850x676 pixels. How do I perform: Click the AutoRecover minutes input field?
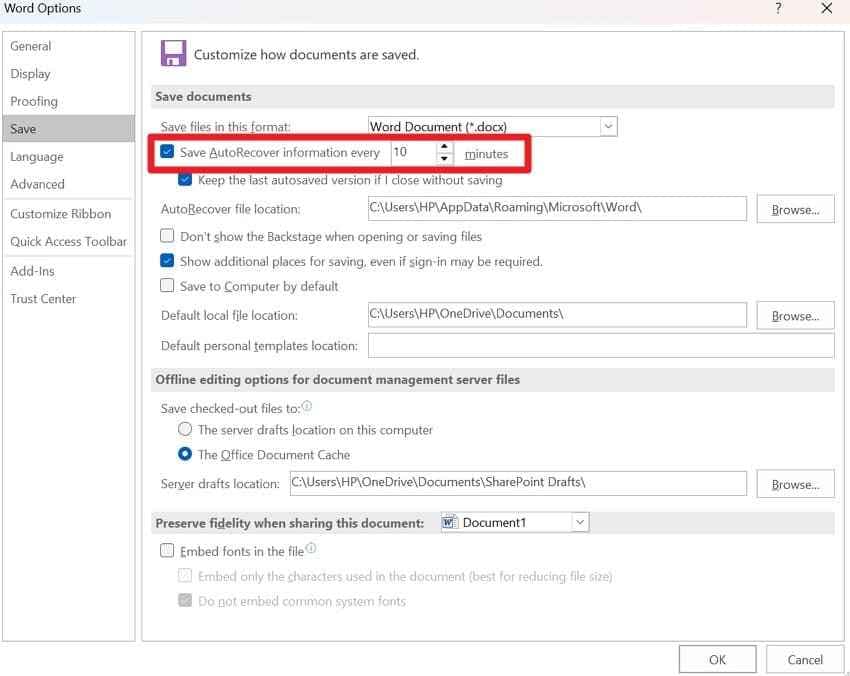tap(414, 153)
